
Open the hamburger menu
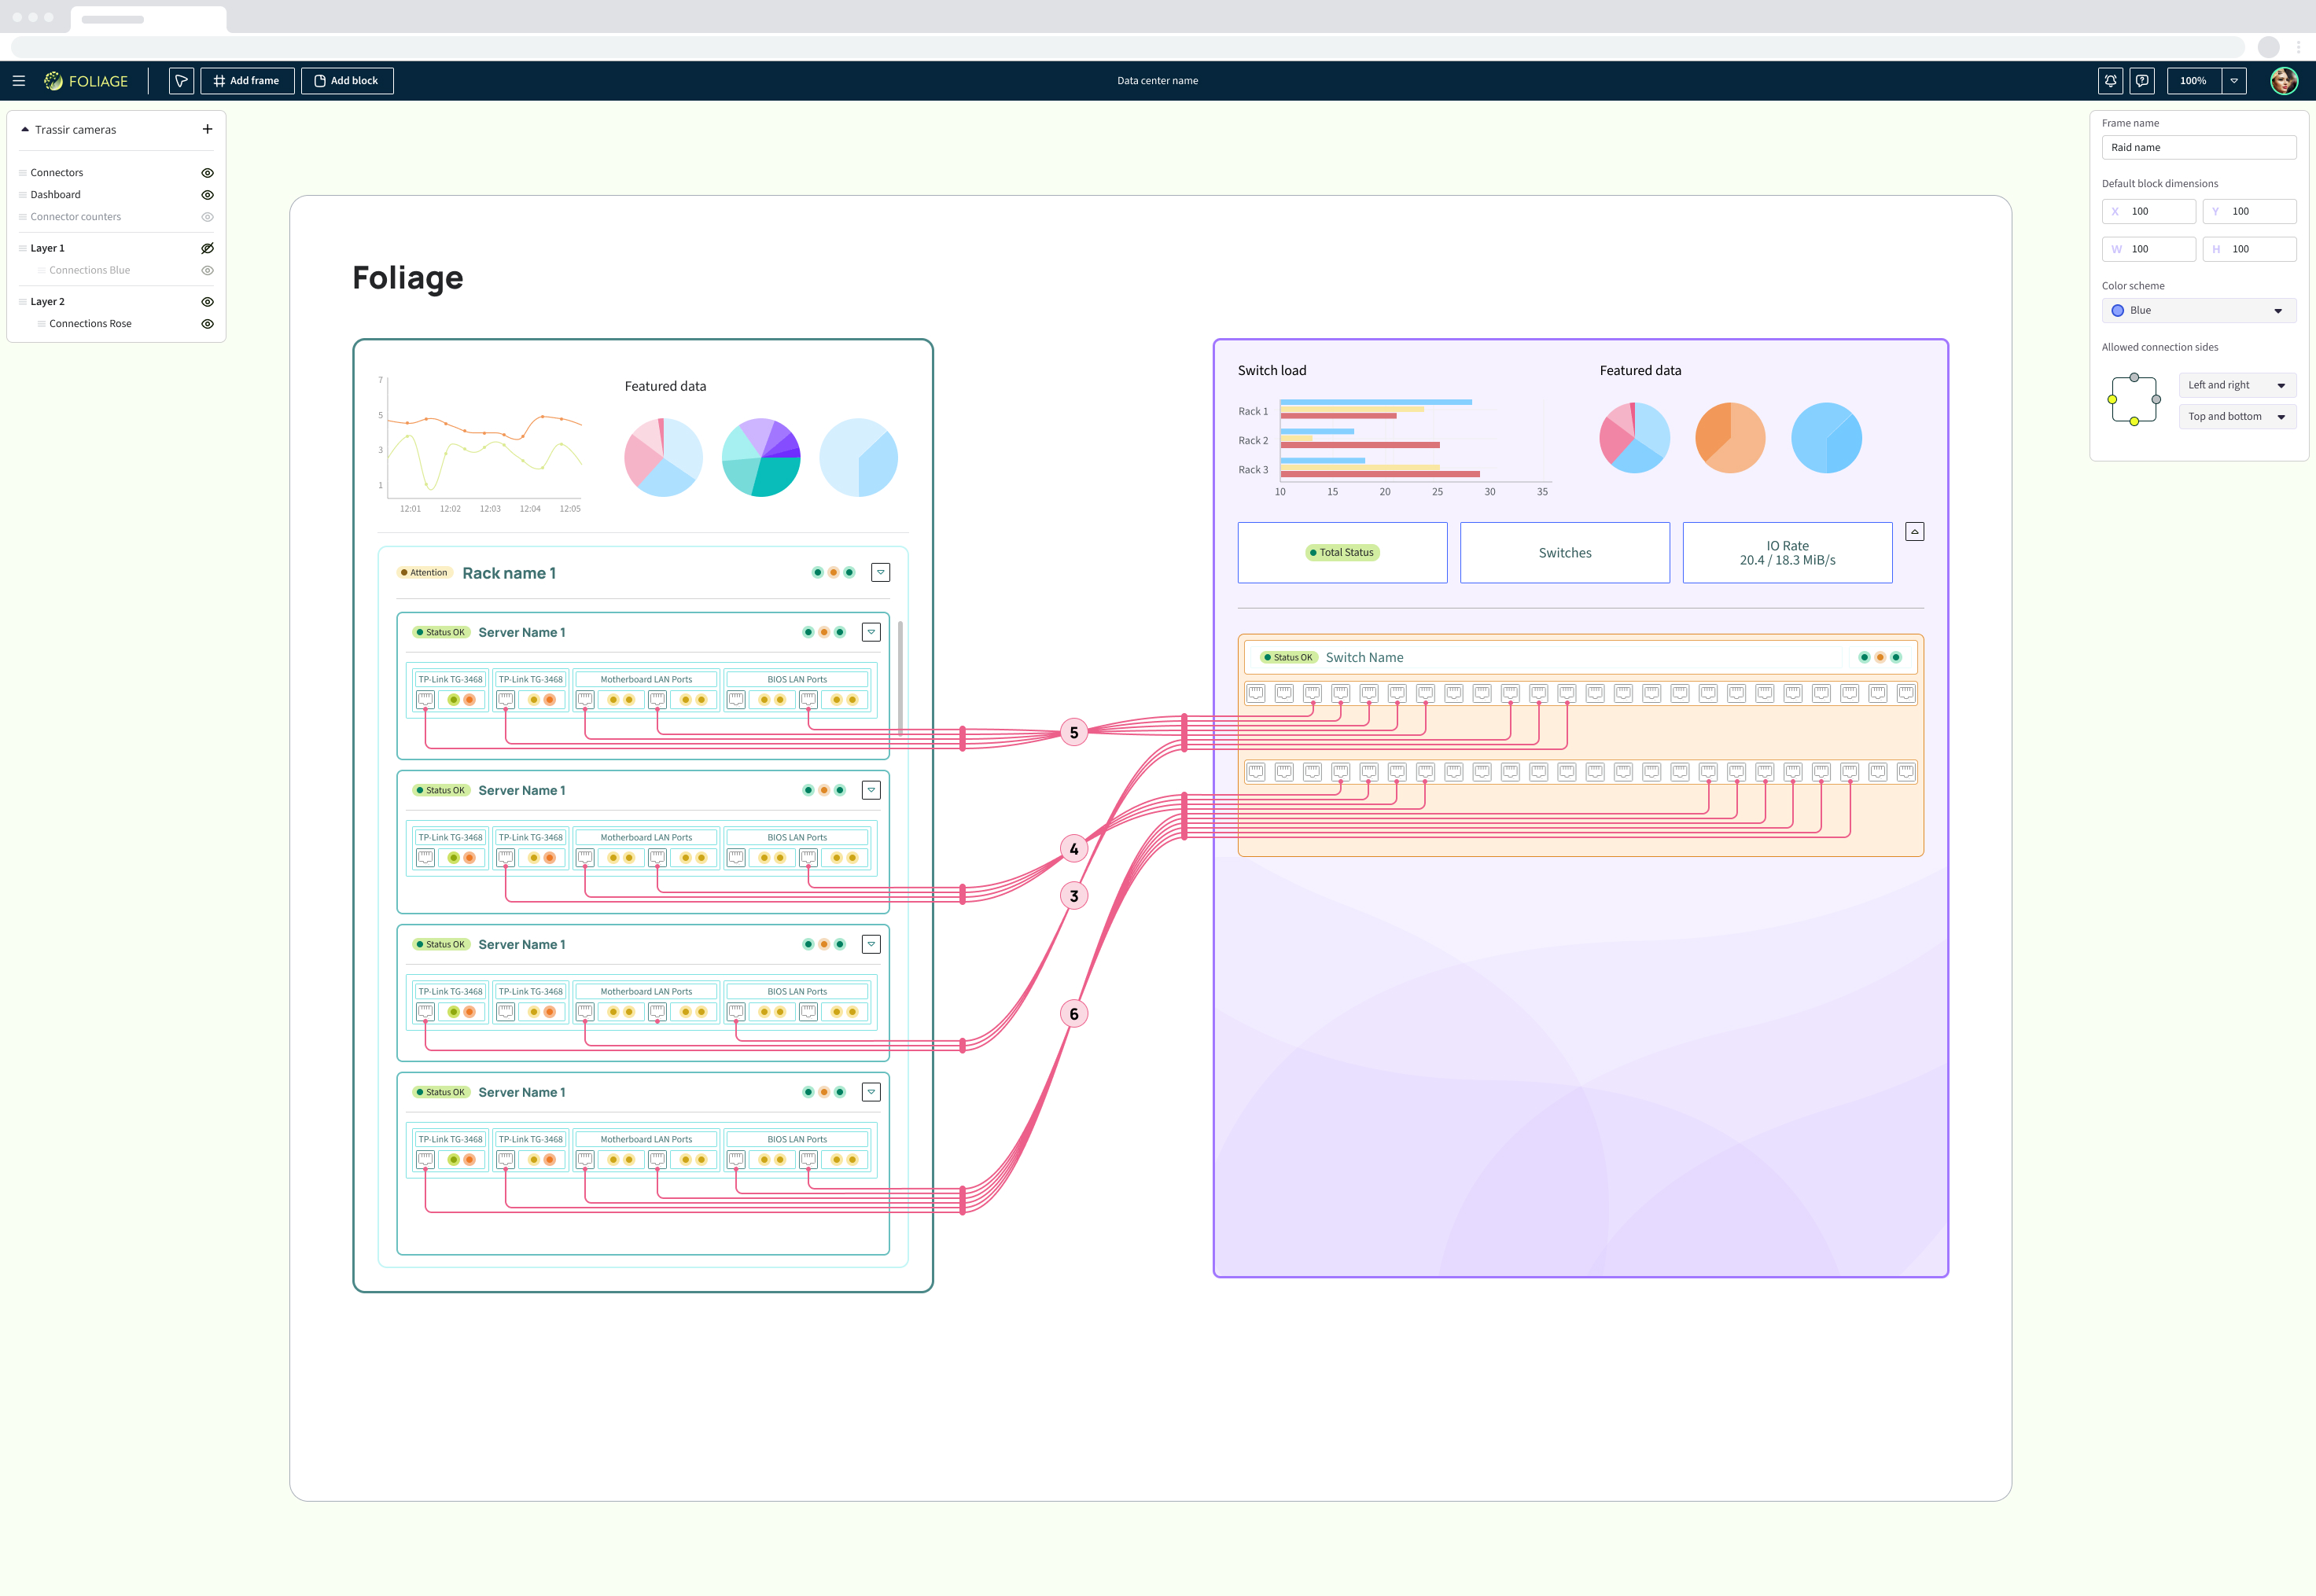19,81
